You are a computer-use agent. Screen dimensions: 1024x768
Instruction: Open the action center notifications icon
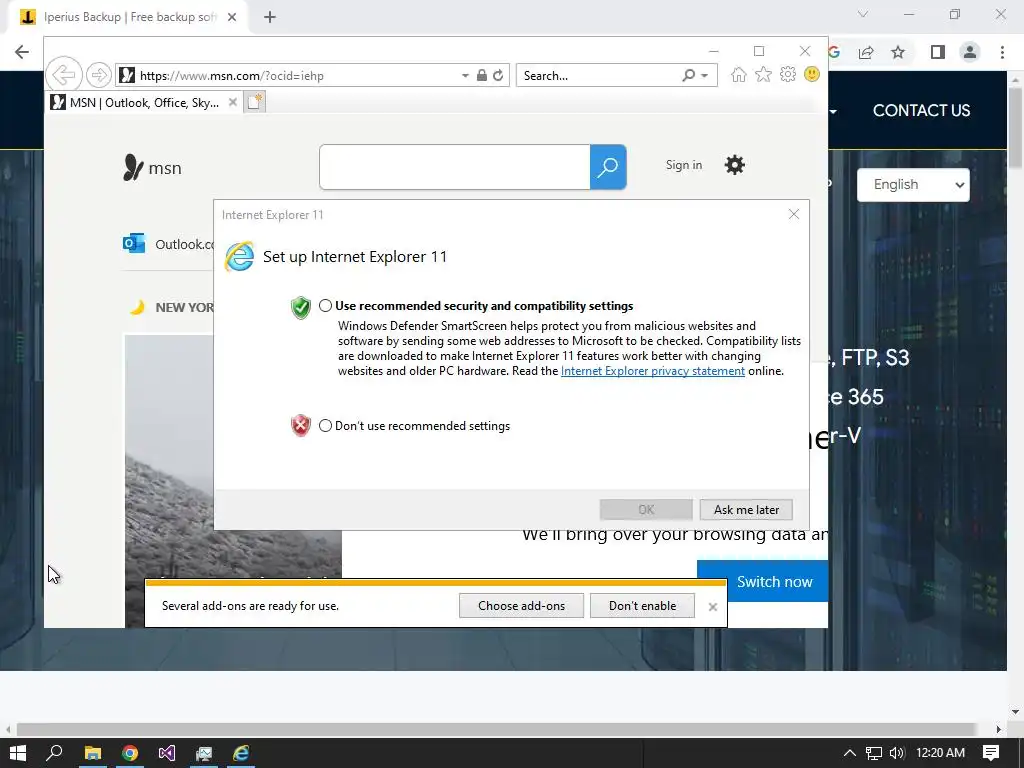coord(991,753)
